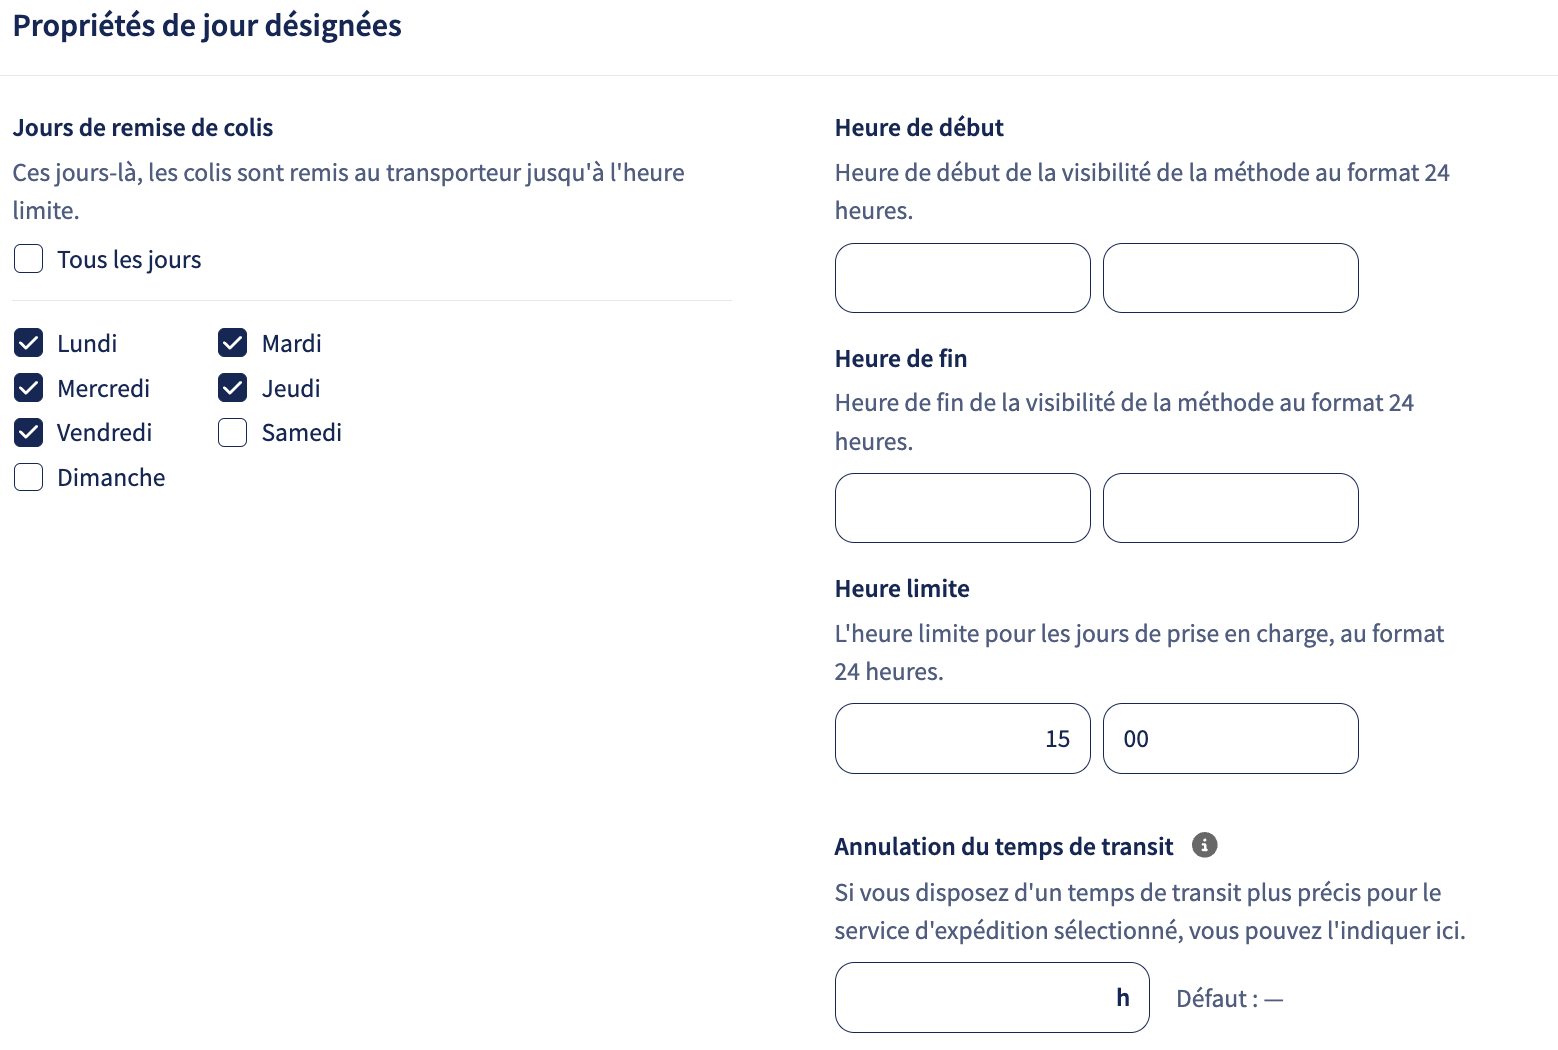Focus the Heure de début minutes field
Viewport: 1558px width, 1050px height.
[x=1231, y=278]
